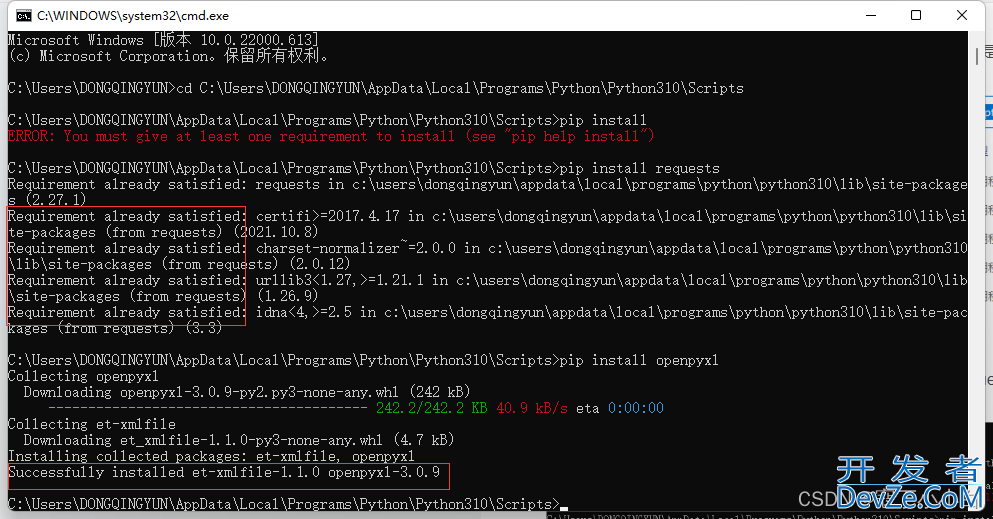Click the 'Collecting openpyxl' line

point(83,376)
